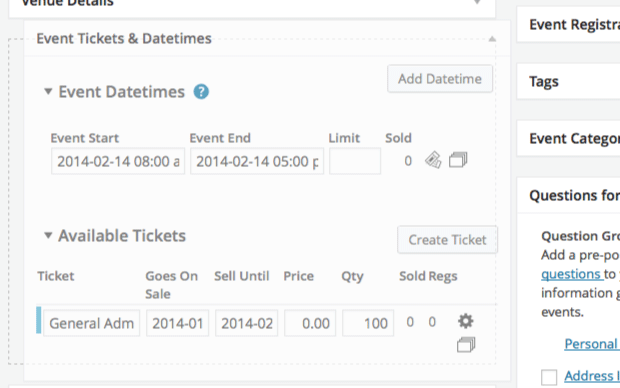Open the questions link in sidebar
The image size is (620, 388).
click(x=572, y=274)
